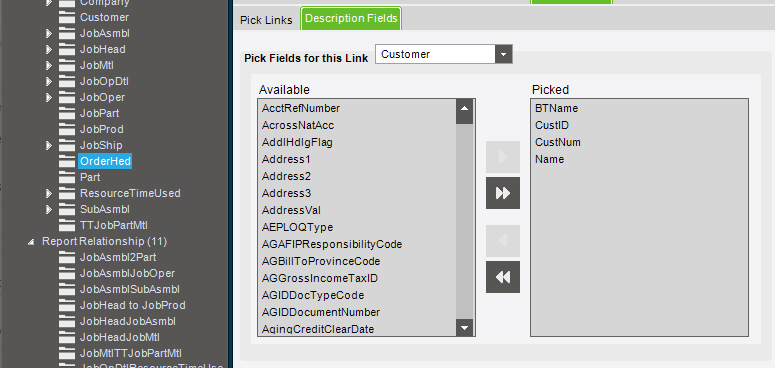Click the Available list scroll-up arrow
The image size is (775, 368).
(464, 108)
